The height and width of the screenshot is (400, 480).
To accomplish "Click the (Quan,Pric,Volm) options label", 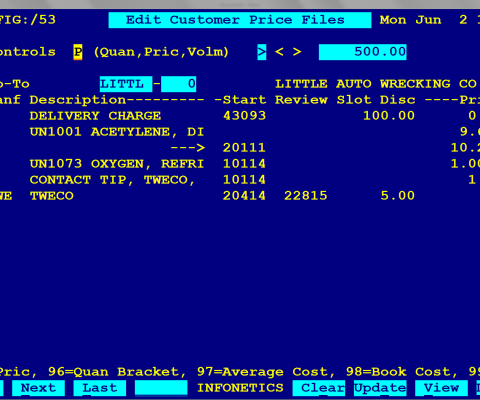I will (x=161, y=52).
